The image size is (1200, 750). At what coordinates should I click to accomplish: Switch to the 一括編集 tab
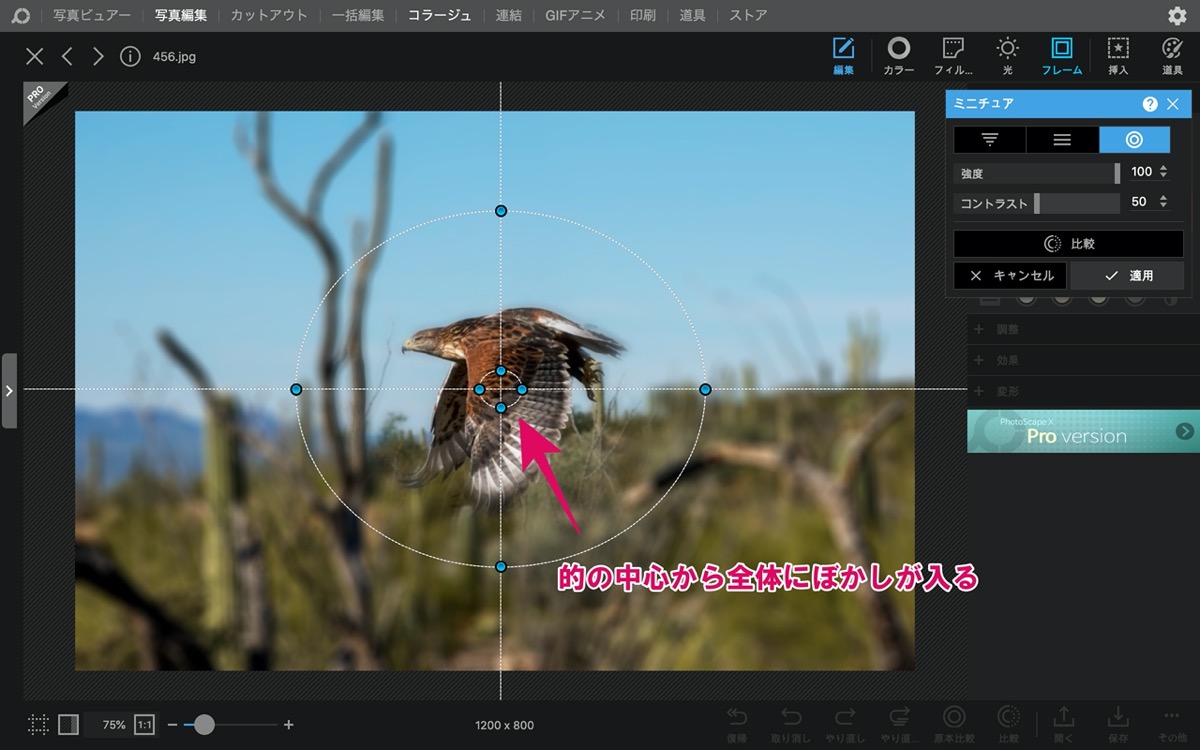357,15
